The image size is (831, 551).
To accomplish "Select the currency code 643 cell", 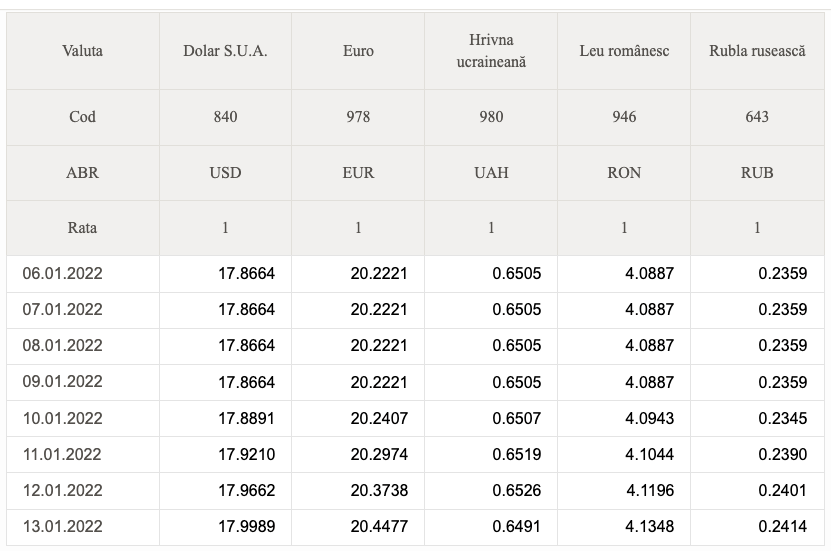I will (x=757, y=117).
